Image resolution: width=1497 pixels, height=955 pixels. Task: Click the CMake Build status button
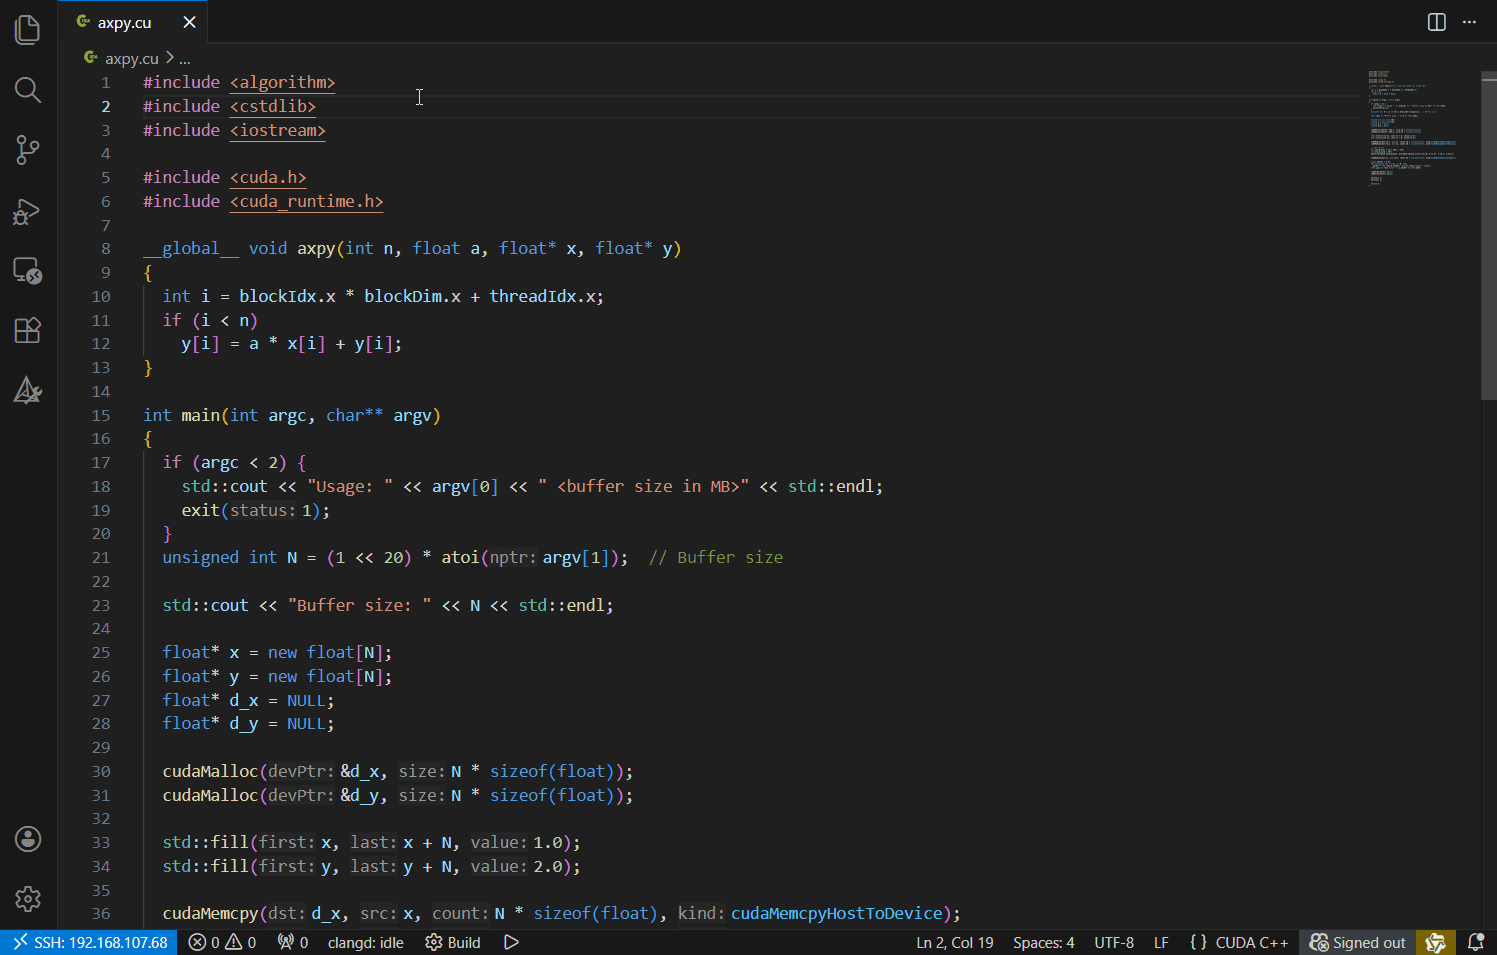453,942
